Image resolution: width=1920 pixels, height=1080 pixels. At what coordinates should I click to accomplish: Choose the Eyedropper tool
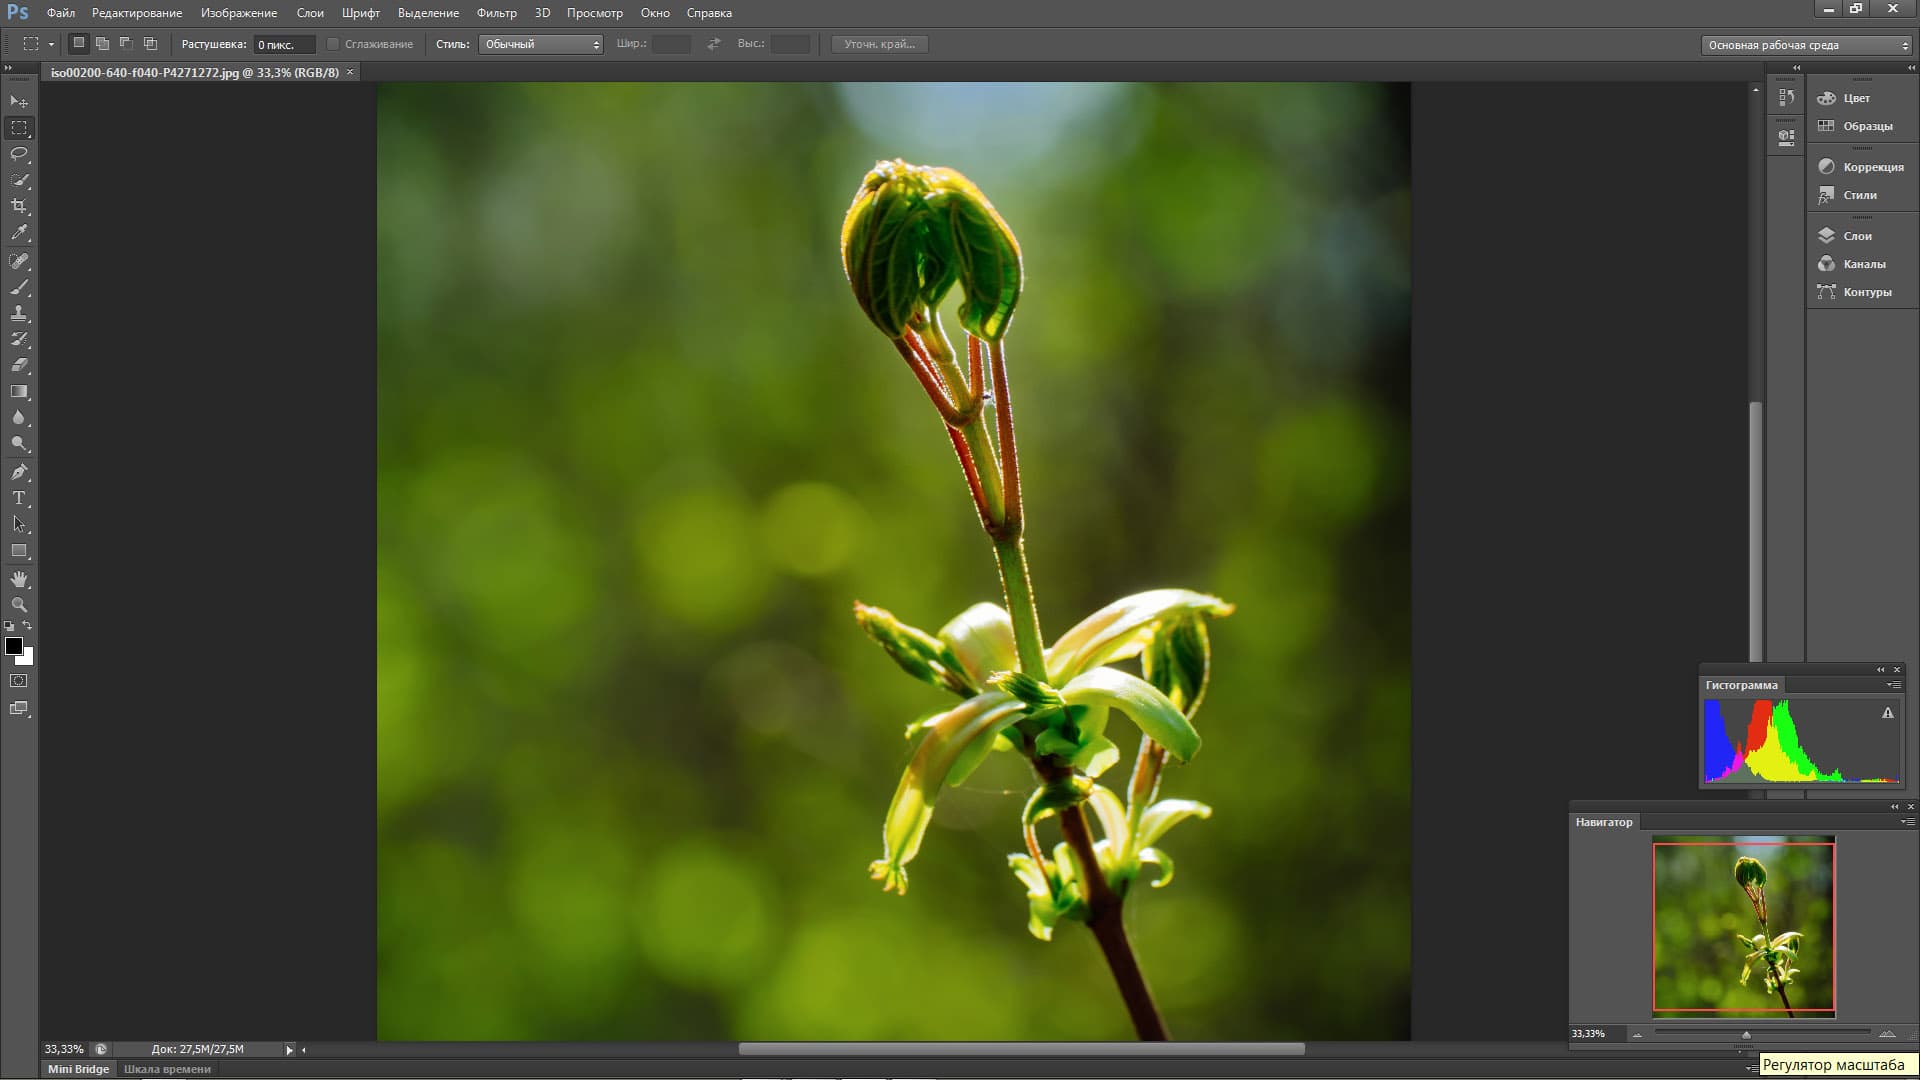19,232
